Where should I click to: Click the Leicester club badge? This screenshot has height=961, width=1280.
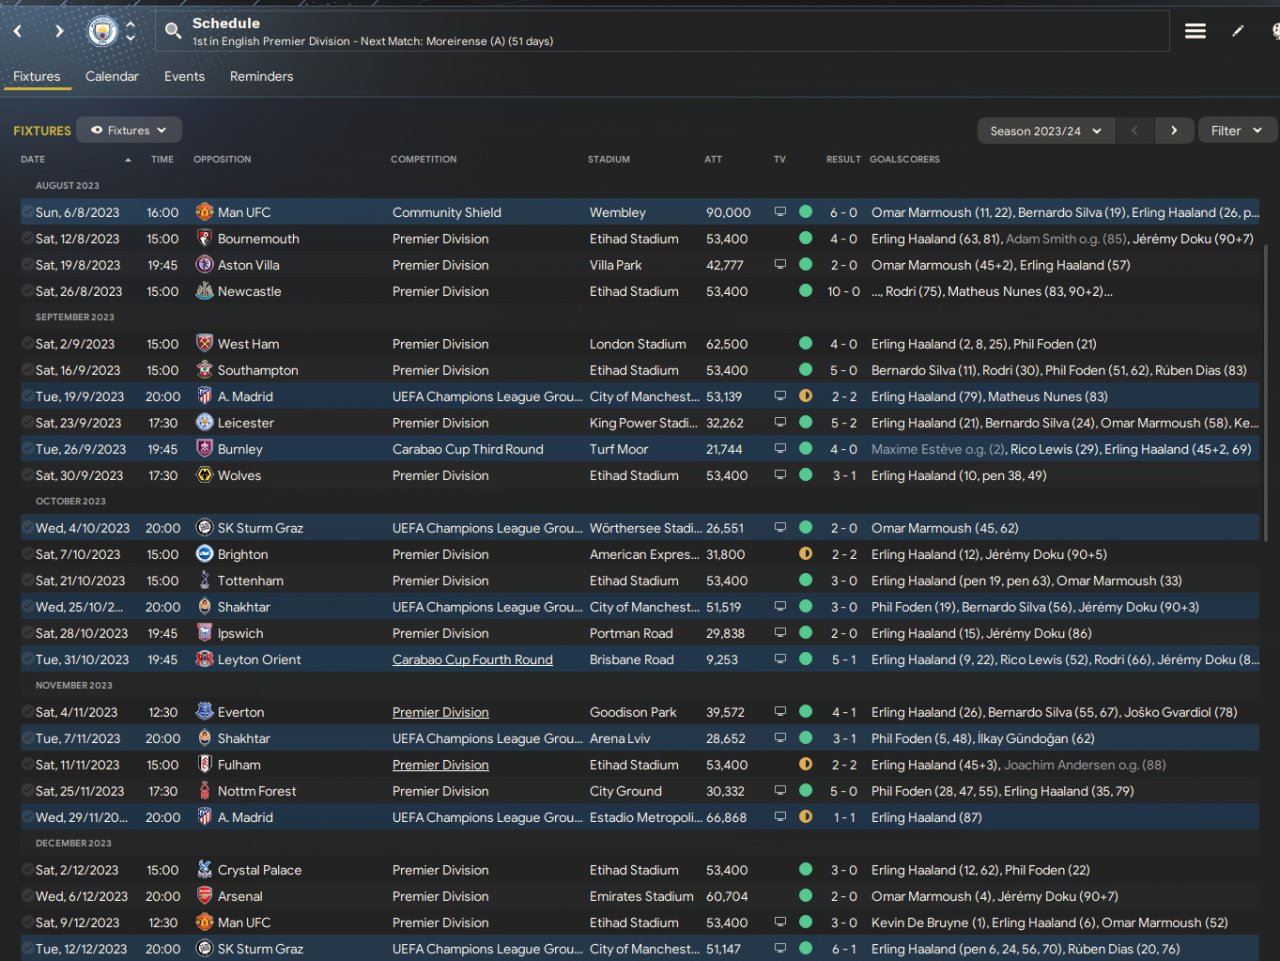pos(204,423)
